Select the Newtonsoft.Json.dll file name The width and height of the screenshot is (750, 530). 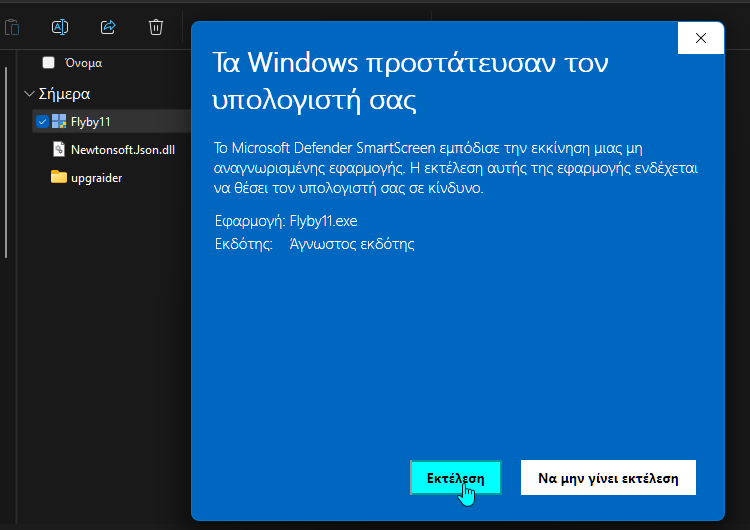[123, 150]
